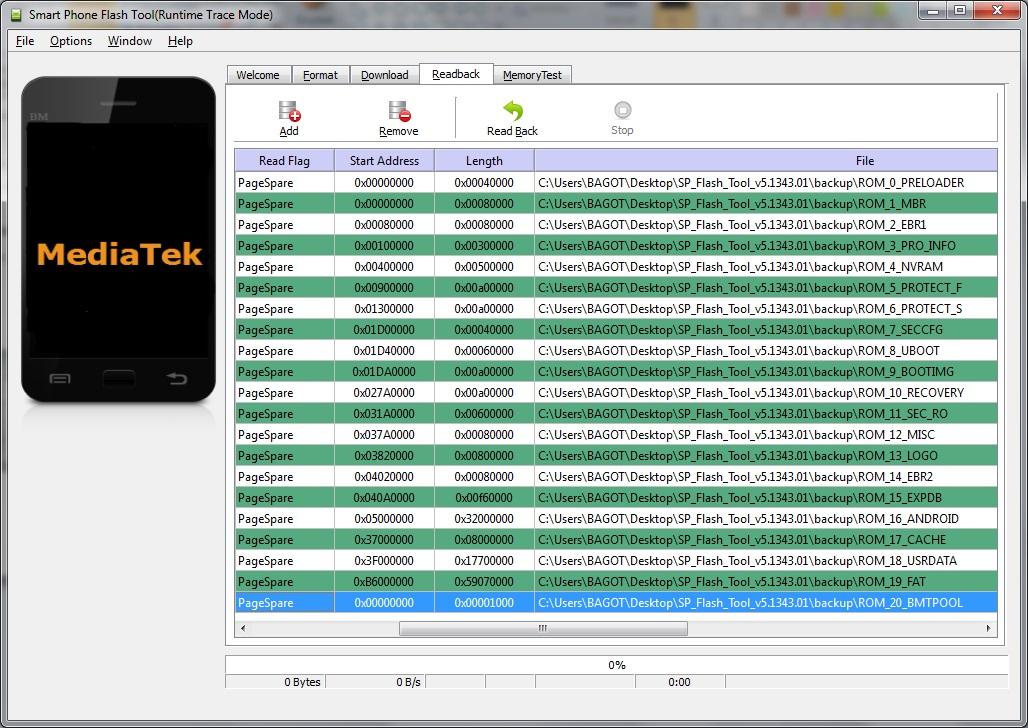Click length value 0x00001000
The width and height of the screenshot is (1028, 728).
click(484, 602)
